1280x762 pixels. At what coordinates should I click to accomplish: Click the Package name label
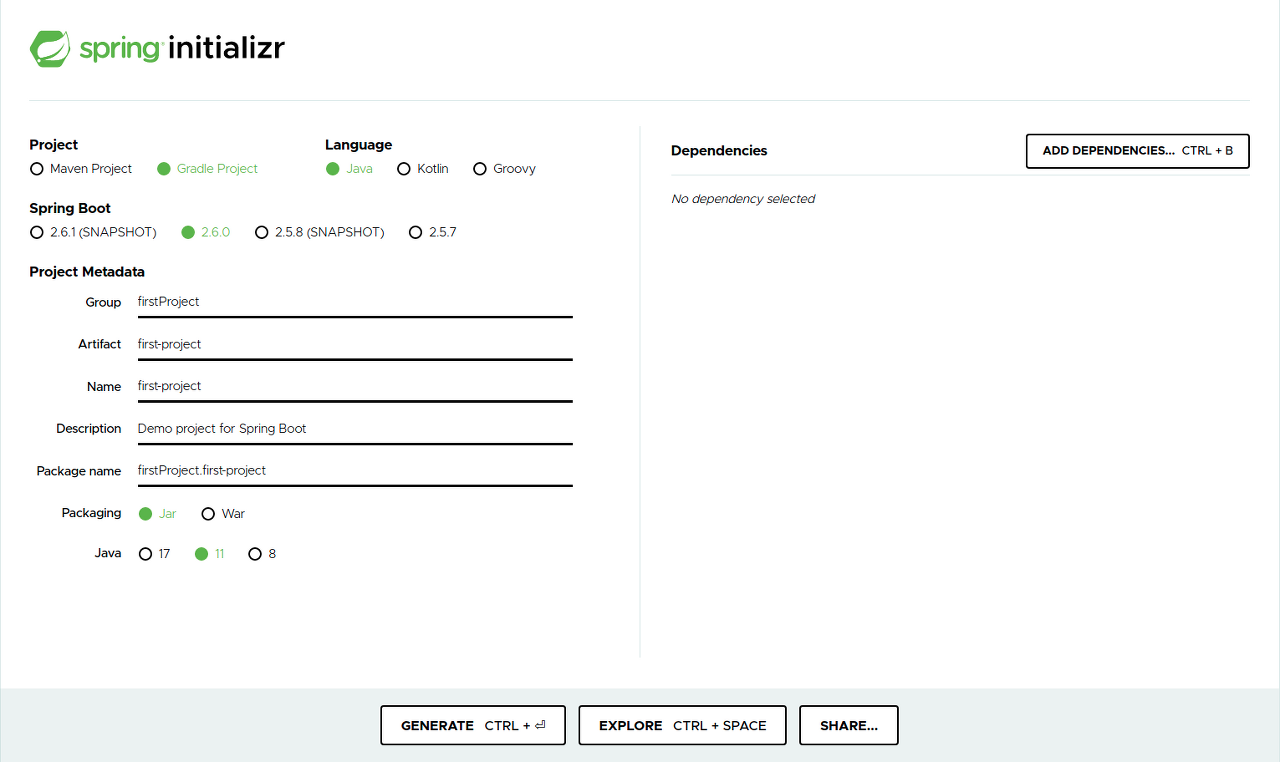pyautogui.click(x=79, y=471)
